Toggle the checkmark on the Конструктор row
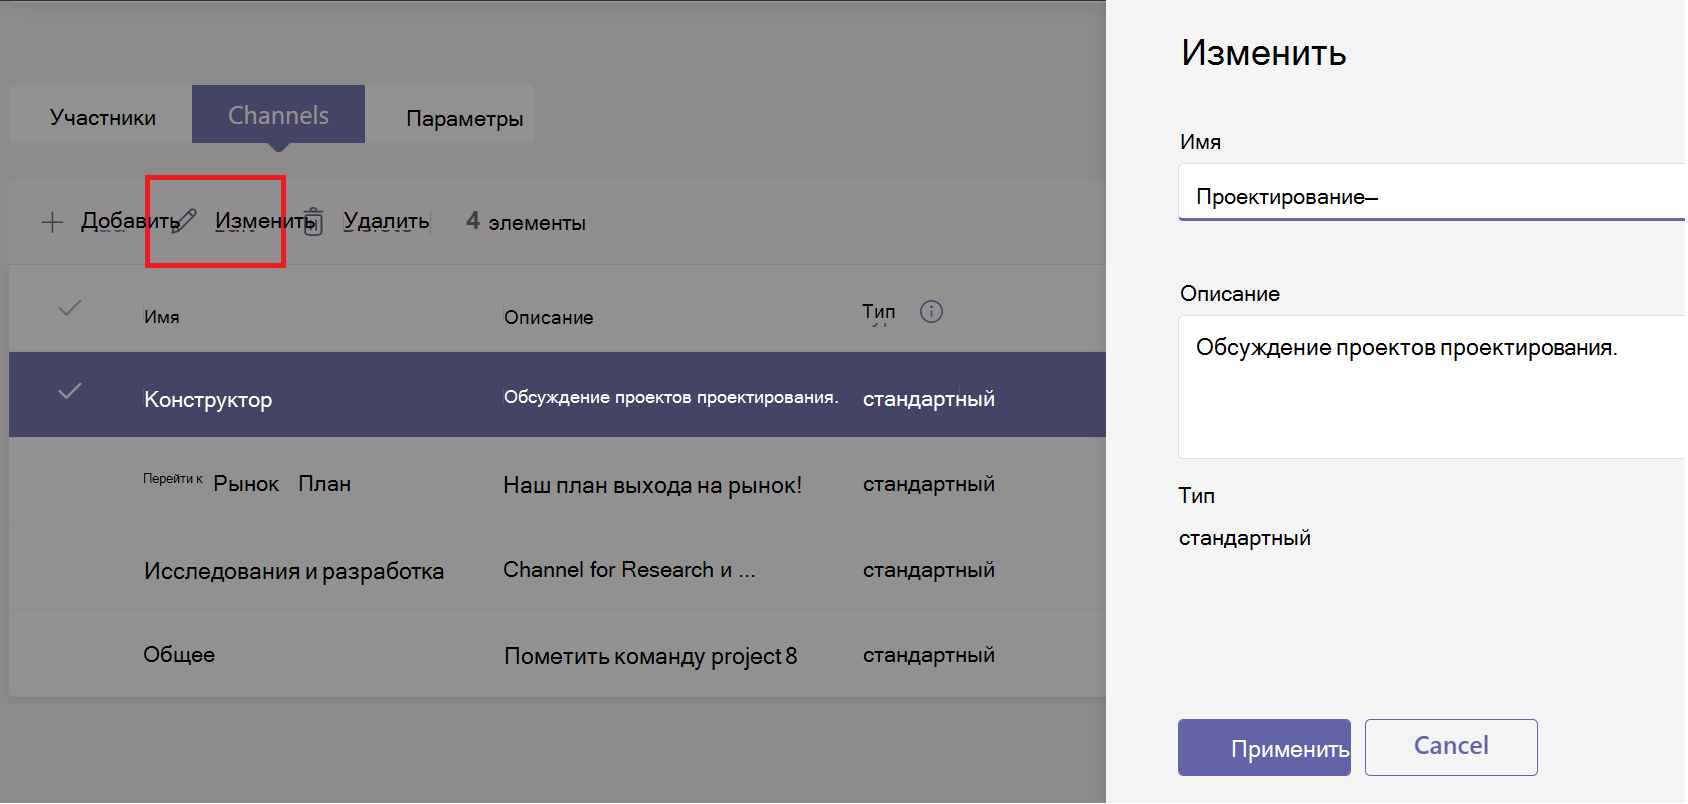This screenshot has width=1688, height=804. (x=69, y=391)
